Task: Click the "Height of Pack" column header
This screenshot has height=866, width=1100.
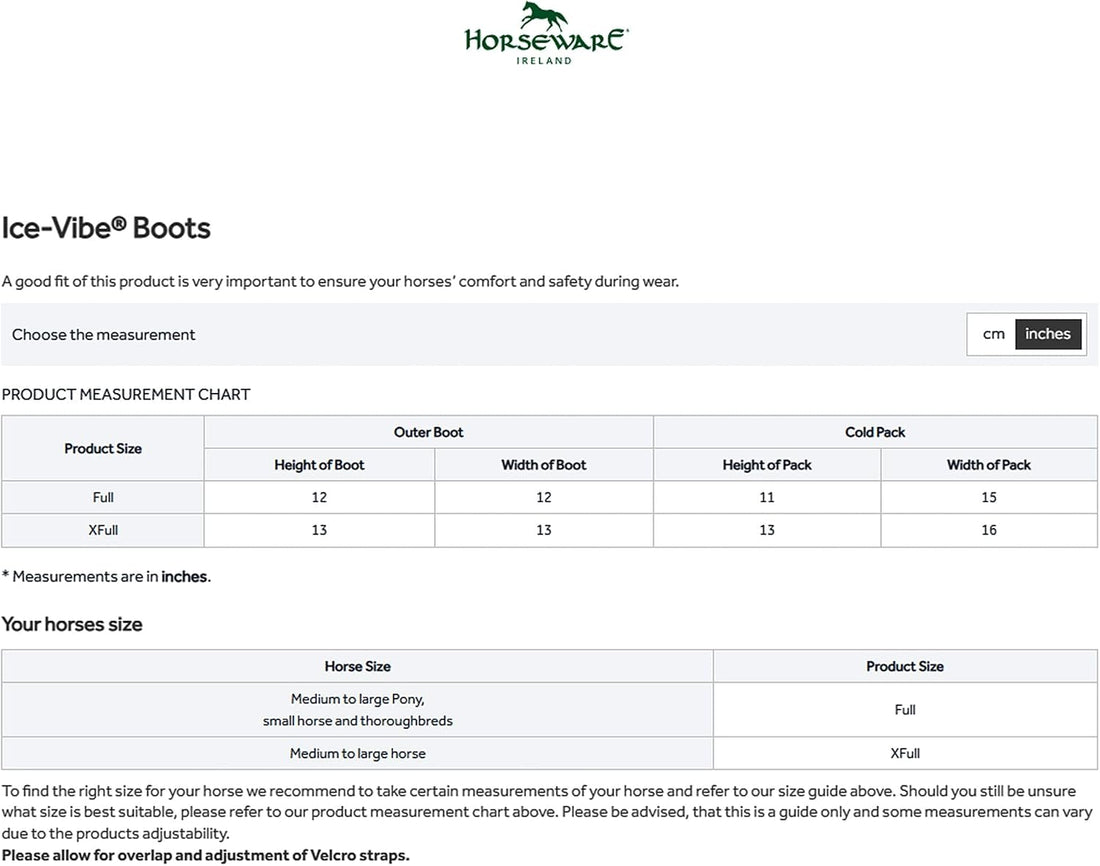Action: 767,465
